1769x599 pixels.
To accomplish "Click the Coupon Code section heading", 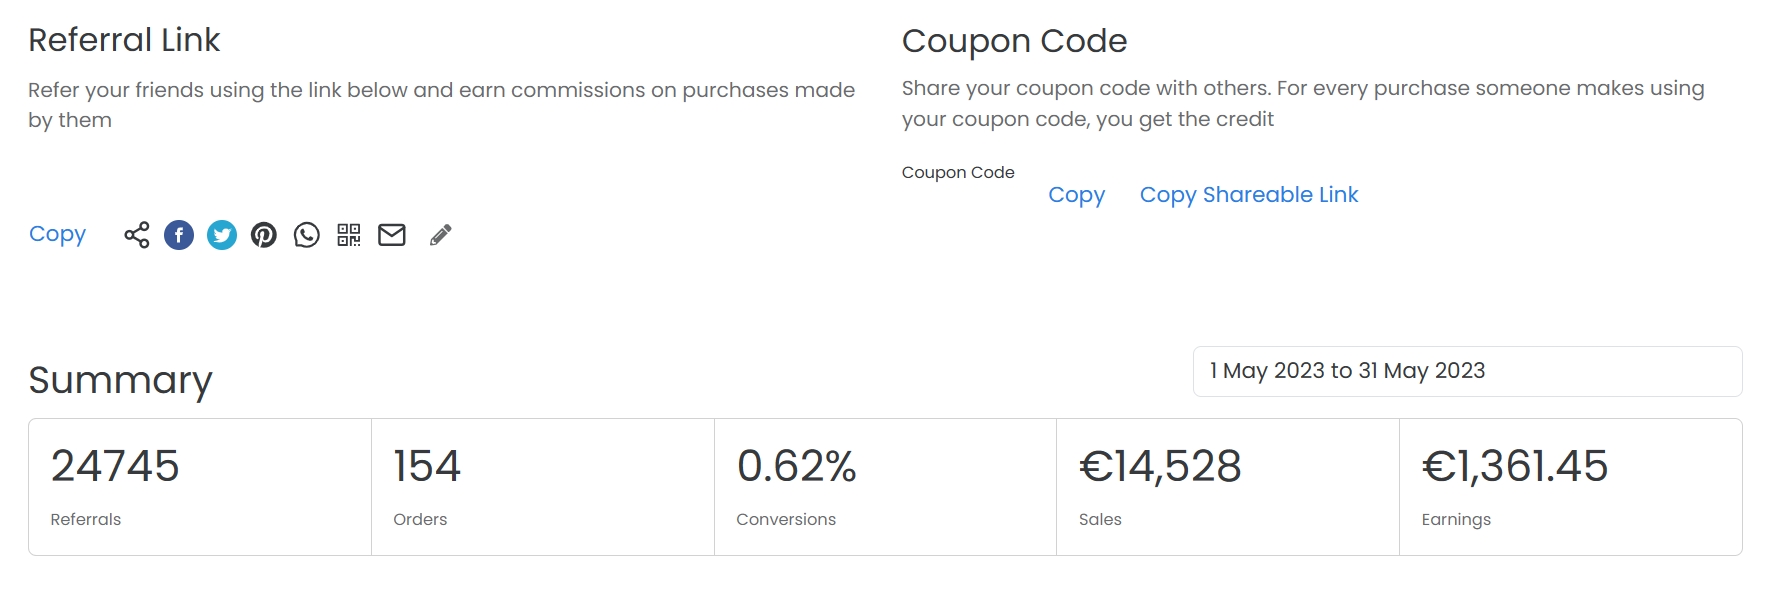I will pyautogui.click(x=1014, y=41).
